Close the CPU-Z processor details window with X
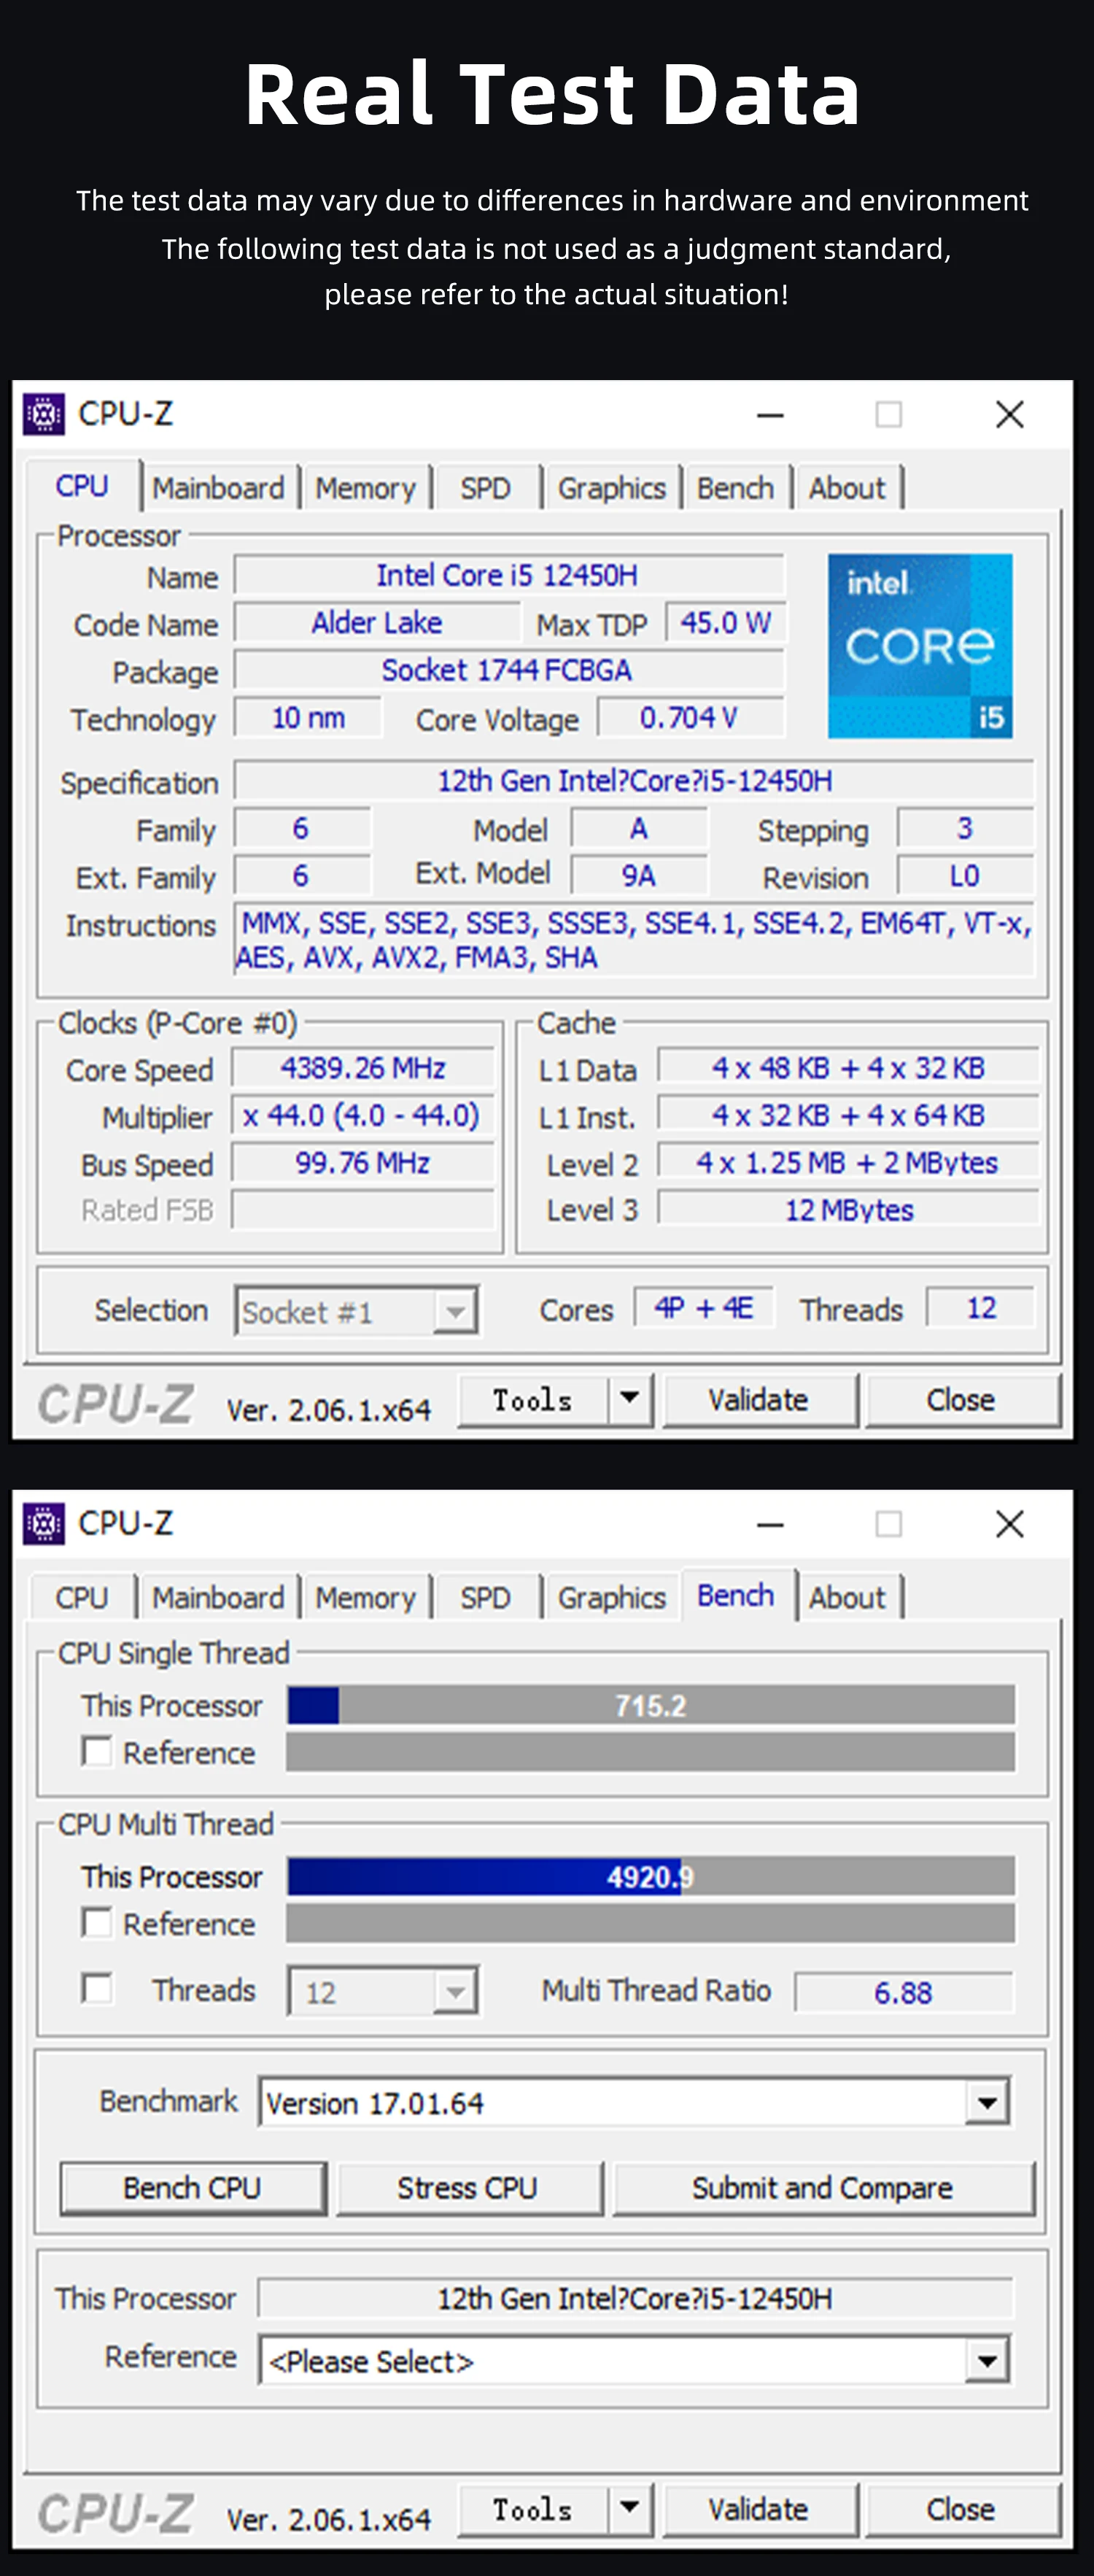 pos(1010,414)
